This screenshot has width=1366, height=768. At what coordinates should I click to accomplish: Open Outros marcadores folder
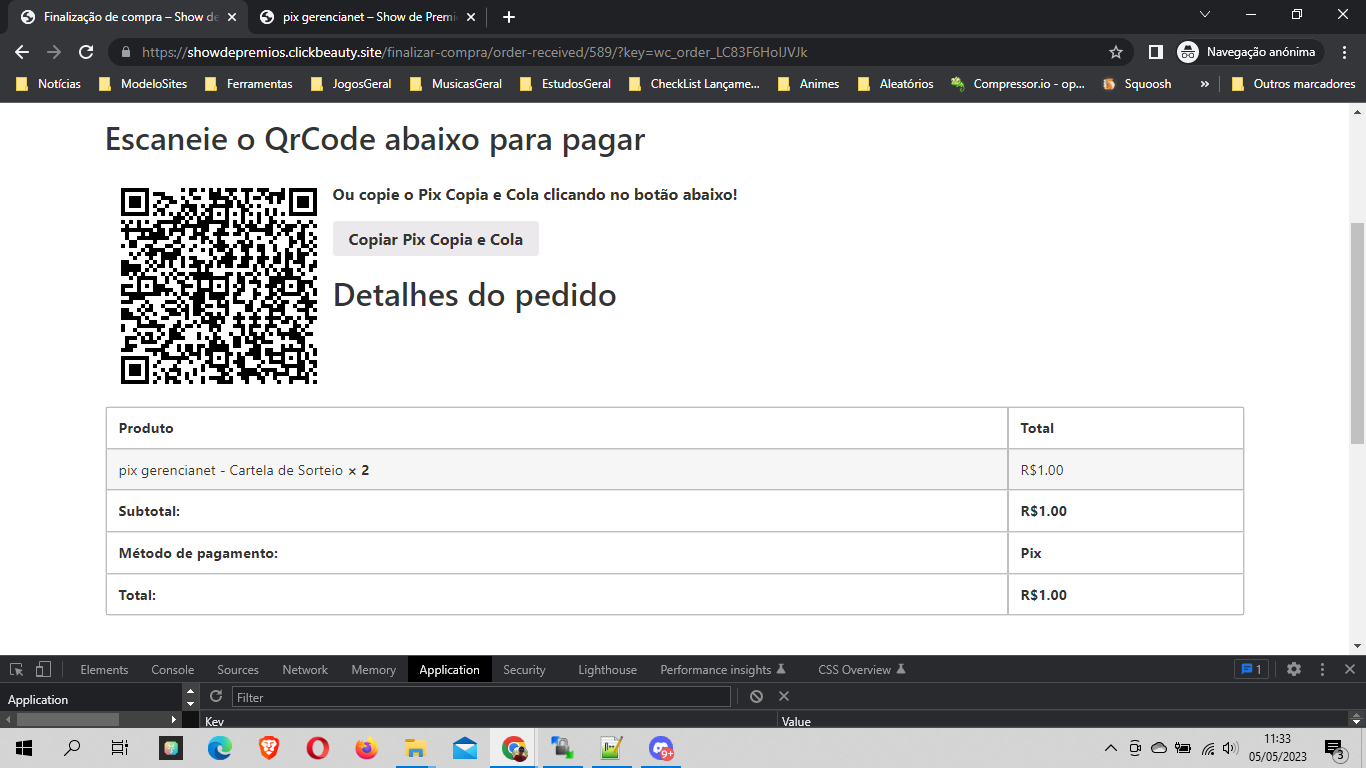point(1294,84)
